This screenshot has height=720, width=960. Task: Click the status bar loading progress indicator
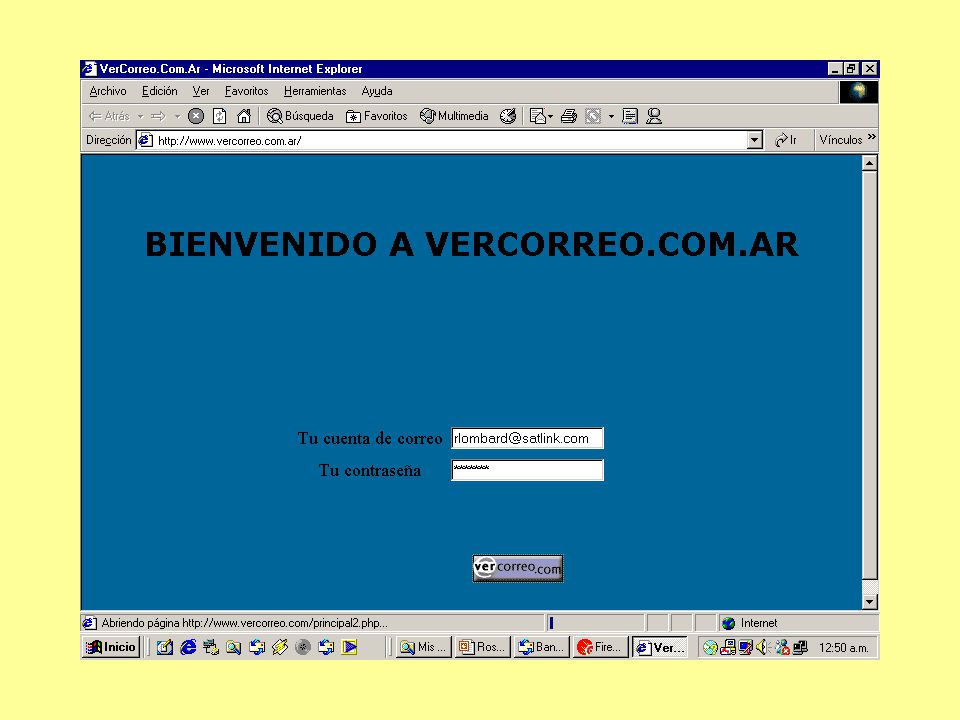pyautogui.click(x=594, y=623)
